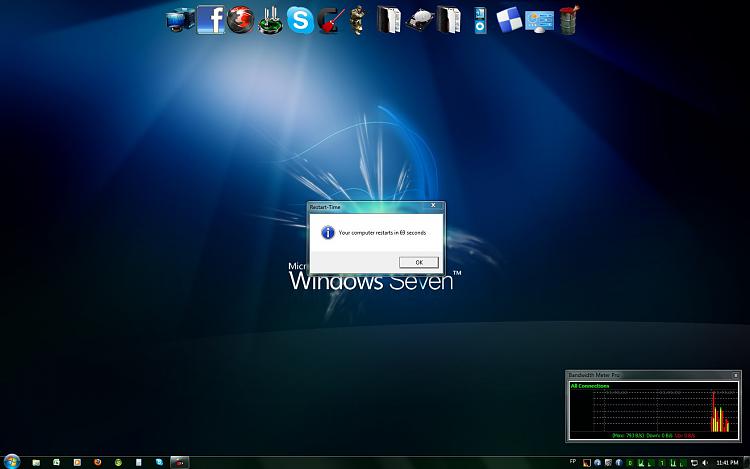Open the flame-colored tray icon next to FP
This screenshot has height=469, width=750.
587,463
